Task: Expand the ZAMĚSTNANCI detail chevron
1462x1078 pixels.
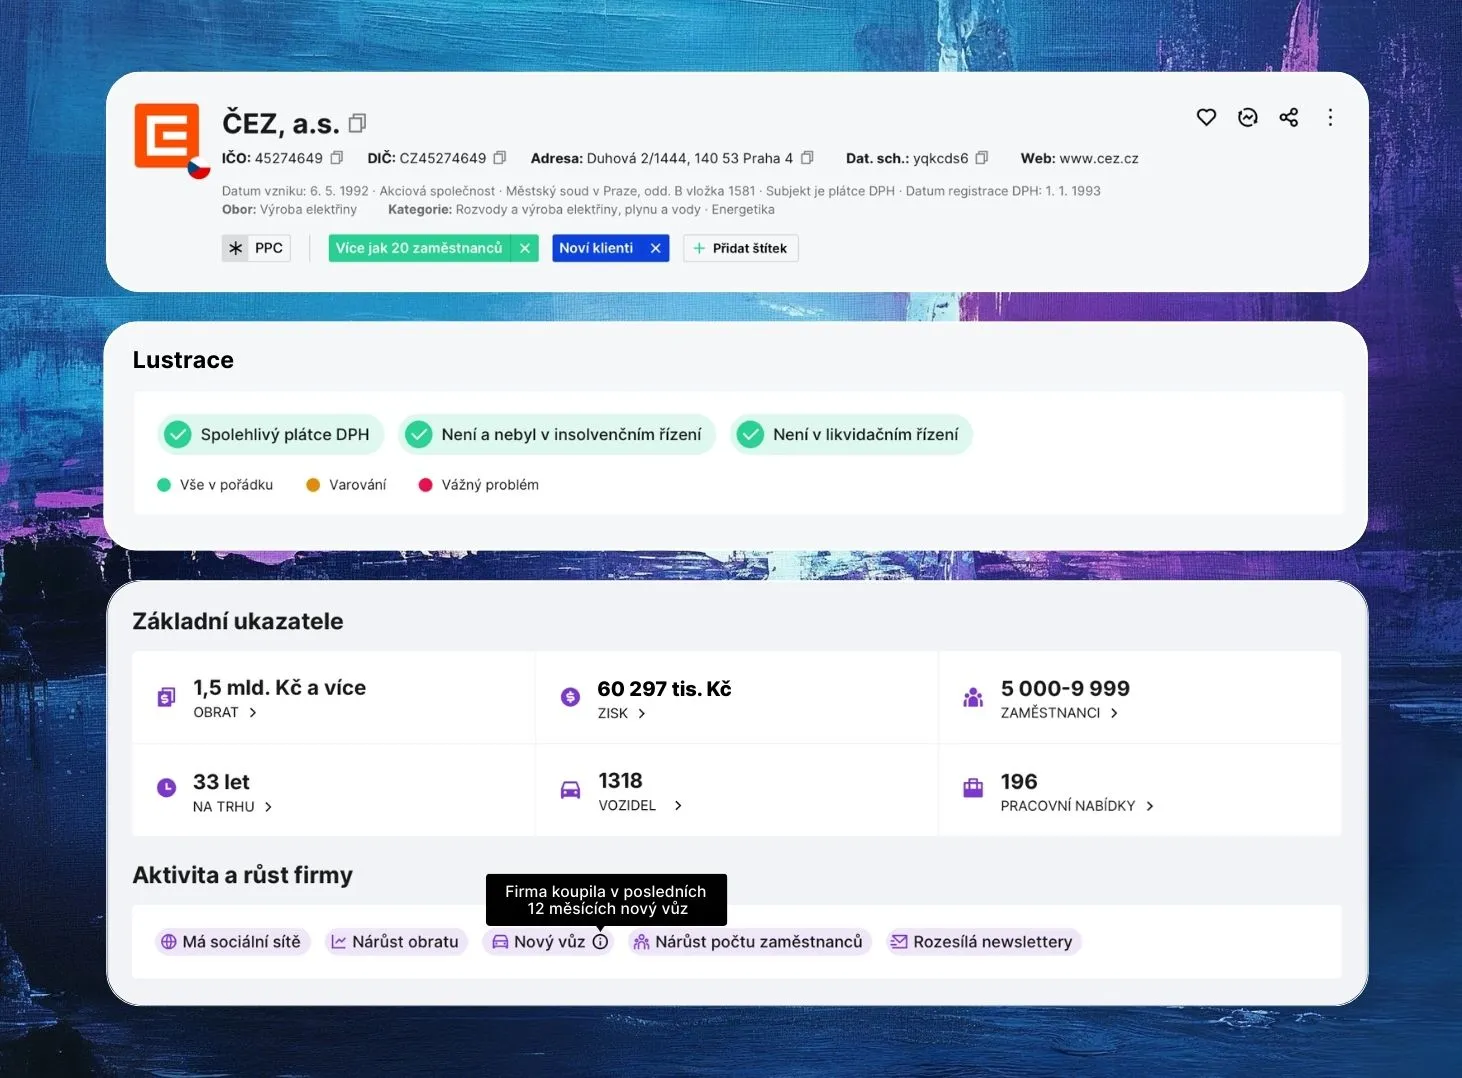Action: [x=1114, y=713]
